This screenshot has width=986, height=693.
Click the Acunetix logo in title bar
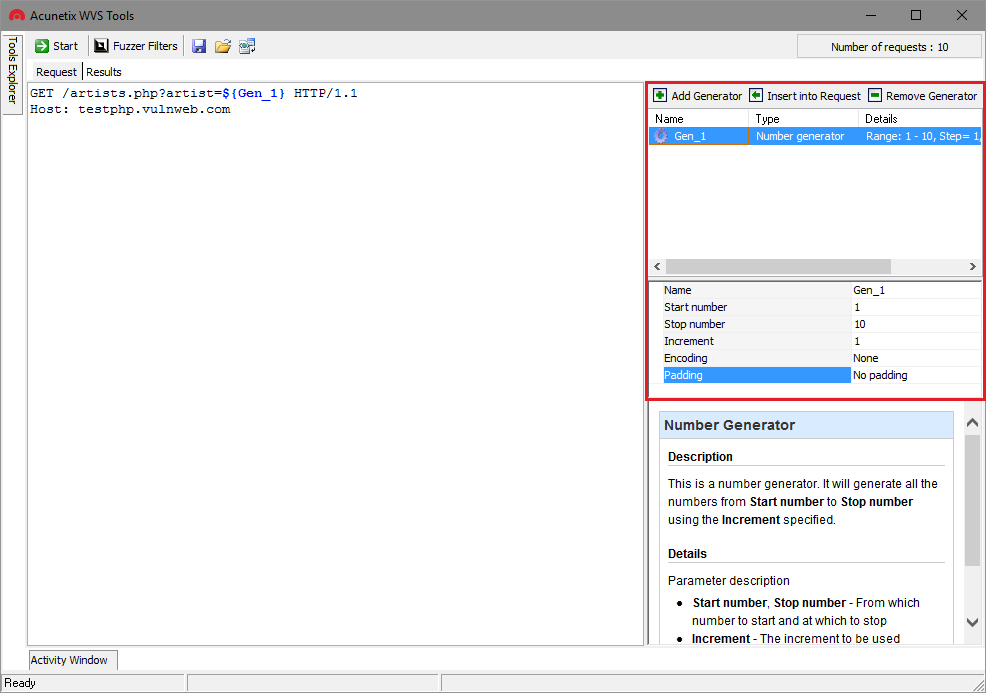[x=16, y=15]
